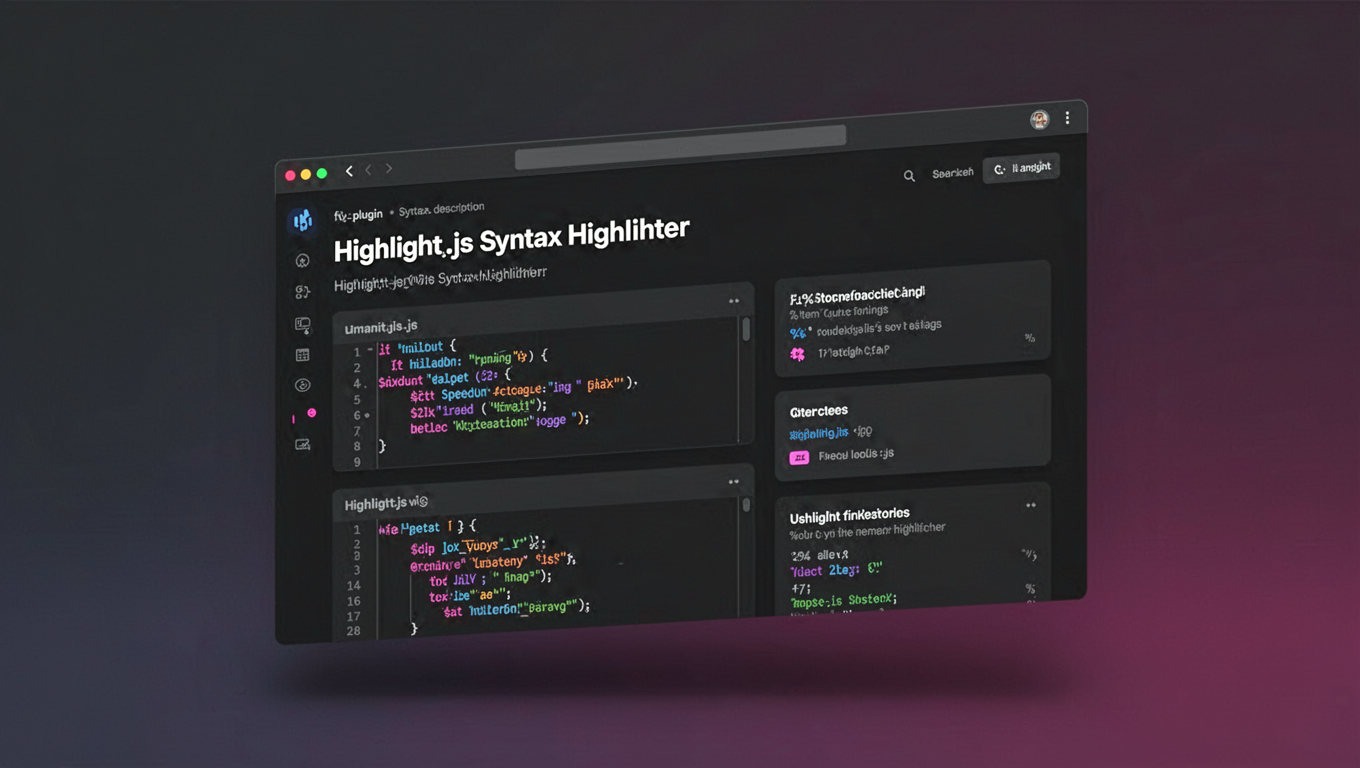Open the user avatar at top right
Image resolution: width=1360 pixels, height=768 pixels.
pyautogui.click(x=1040, y=119)
